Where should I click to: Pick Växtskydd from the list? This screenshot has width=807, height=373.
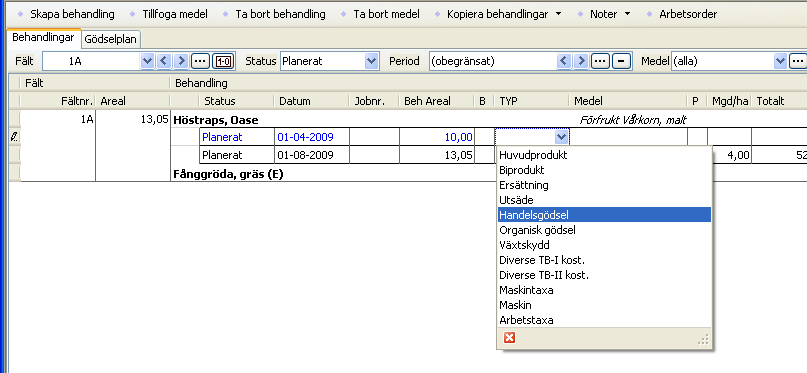tap(604, 245)
